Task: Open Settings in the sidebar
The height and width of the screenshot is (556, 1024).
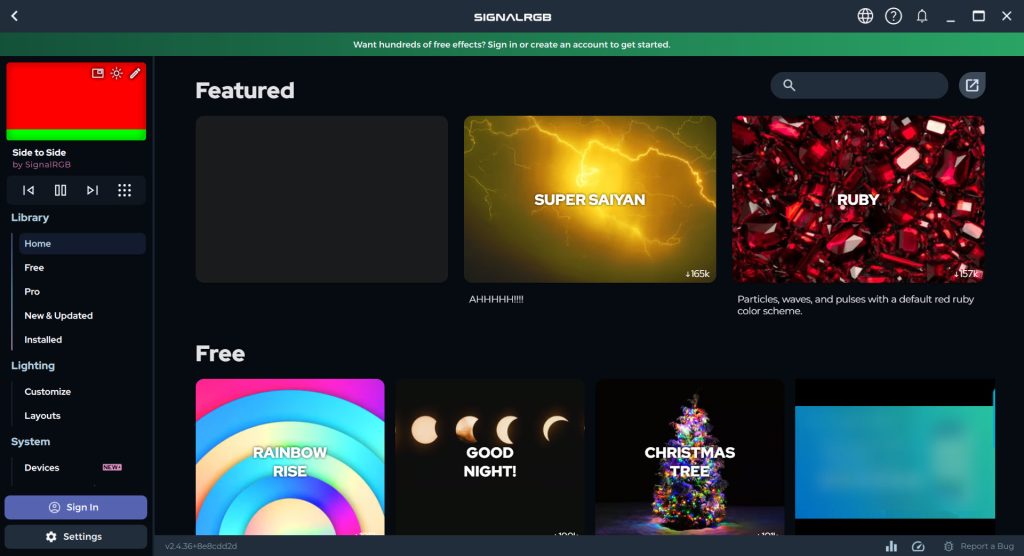Action: (76, 536)
